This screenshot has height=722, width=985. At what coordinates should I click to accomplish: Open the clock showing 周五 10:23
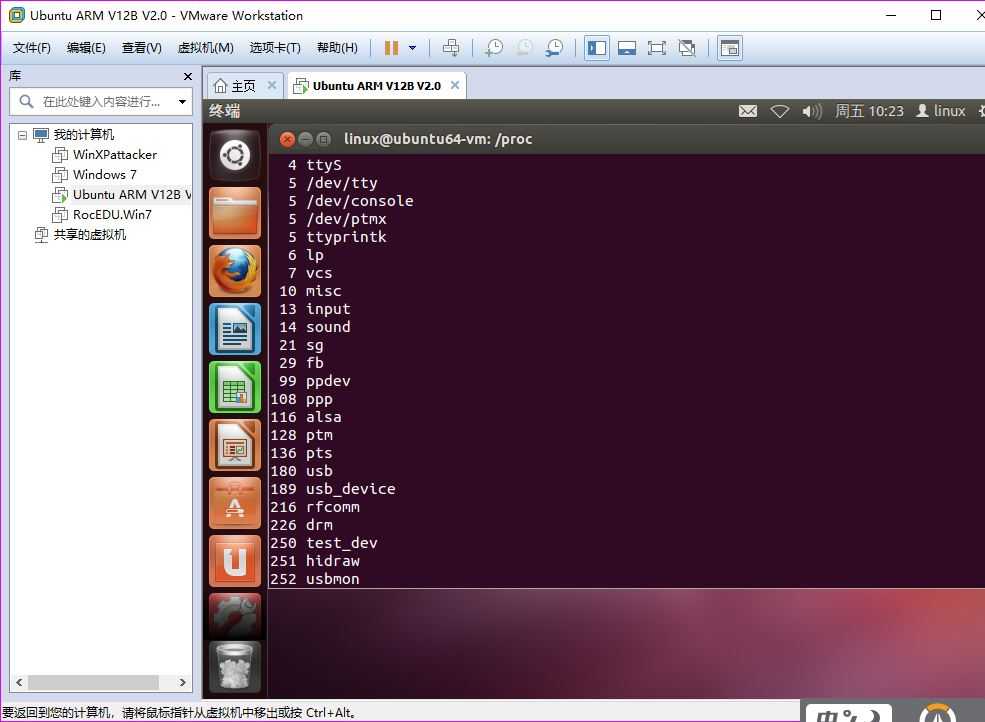pos(869,111)
